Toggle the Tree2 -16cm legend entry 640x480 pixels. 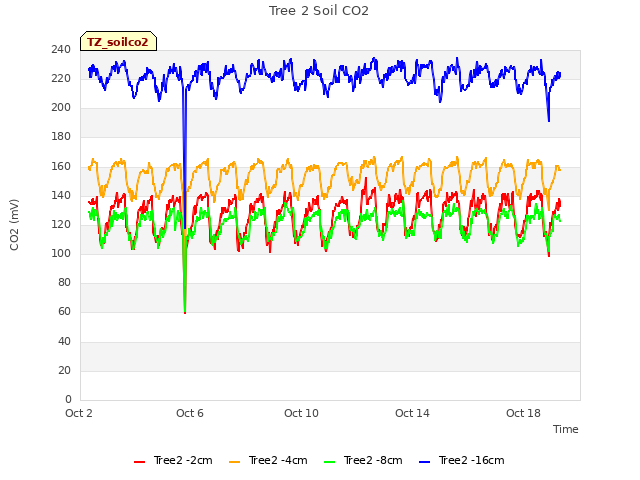coord(462,460)
